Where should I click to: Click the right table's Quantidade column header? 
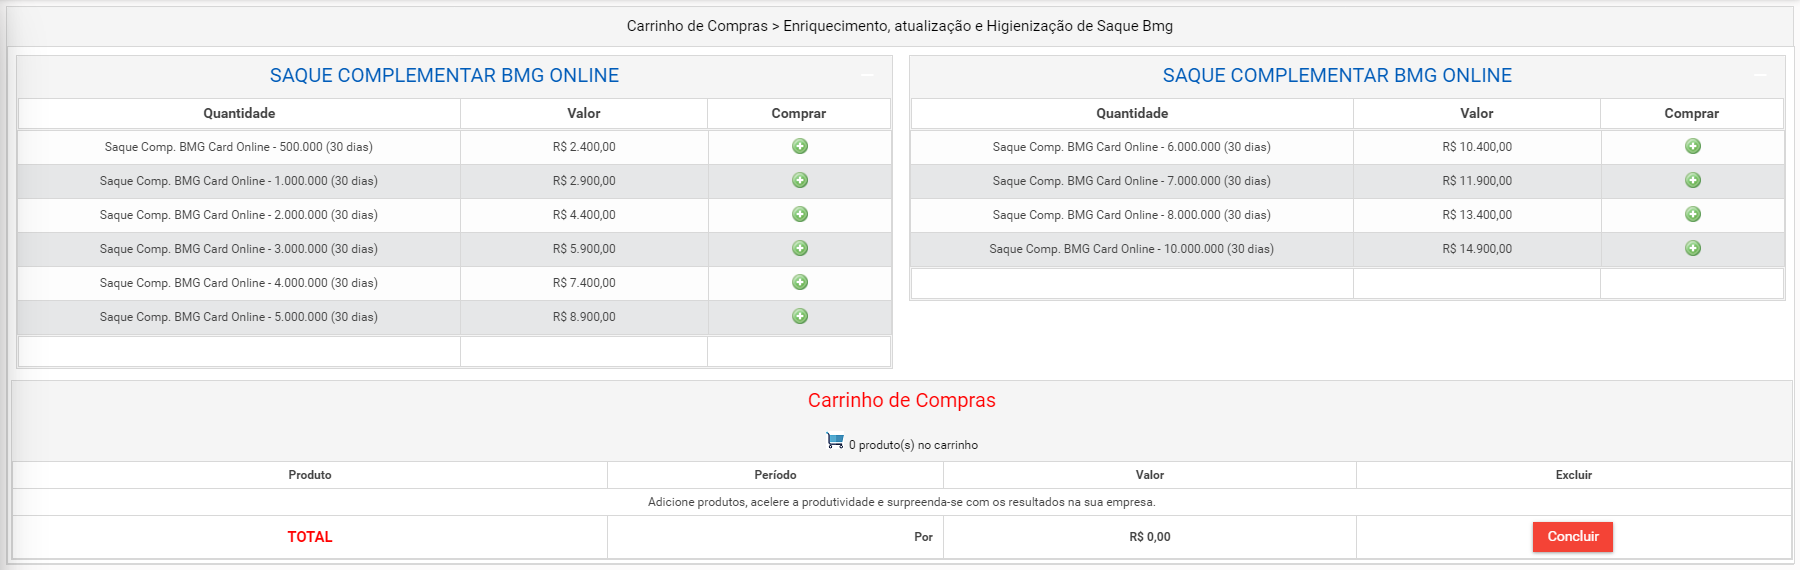pyautogui.click(x=1132, y=113)
